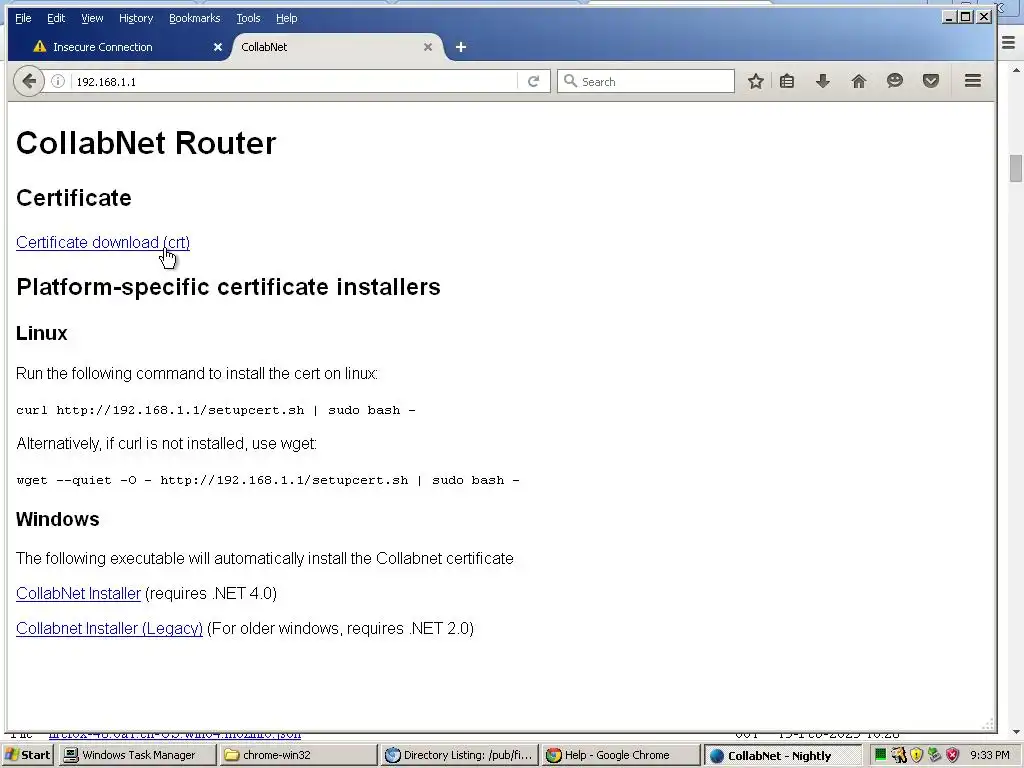Switch to Help - Google Chrome in taskbar
The height and width of the screenshot is (768, 1024).
tap(620, 755)
